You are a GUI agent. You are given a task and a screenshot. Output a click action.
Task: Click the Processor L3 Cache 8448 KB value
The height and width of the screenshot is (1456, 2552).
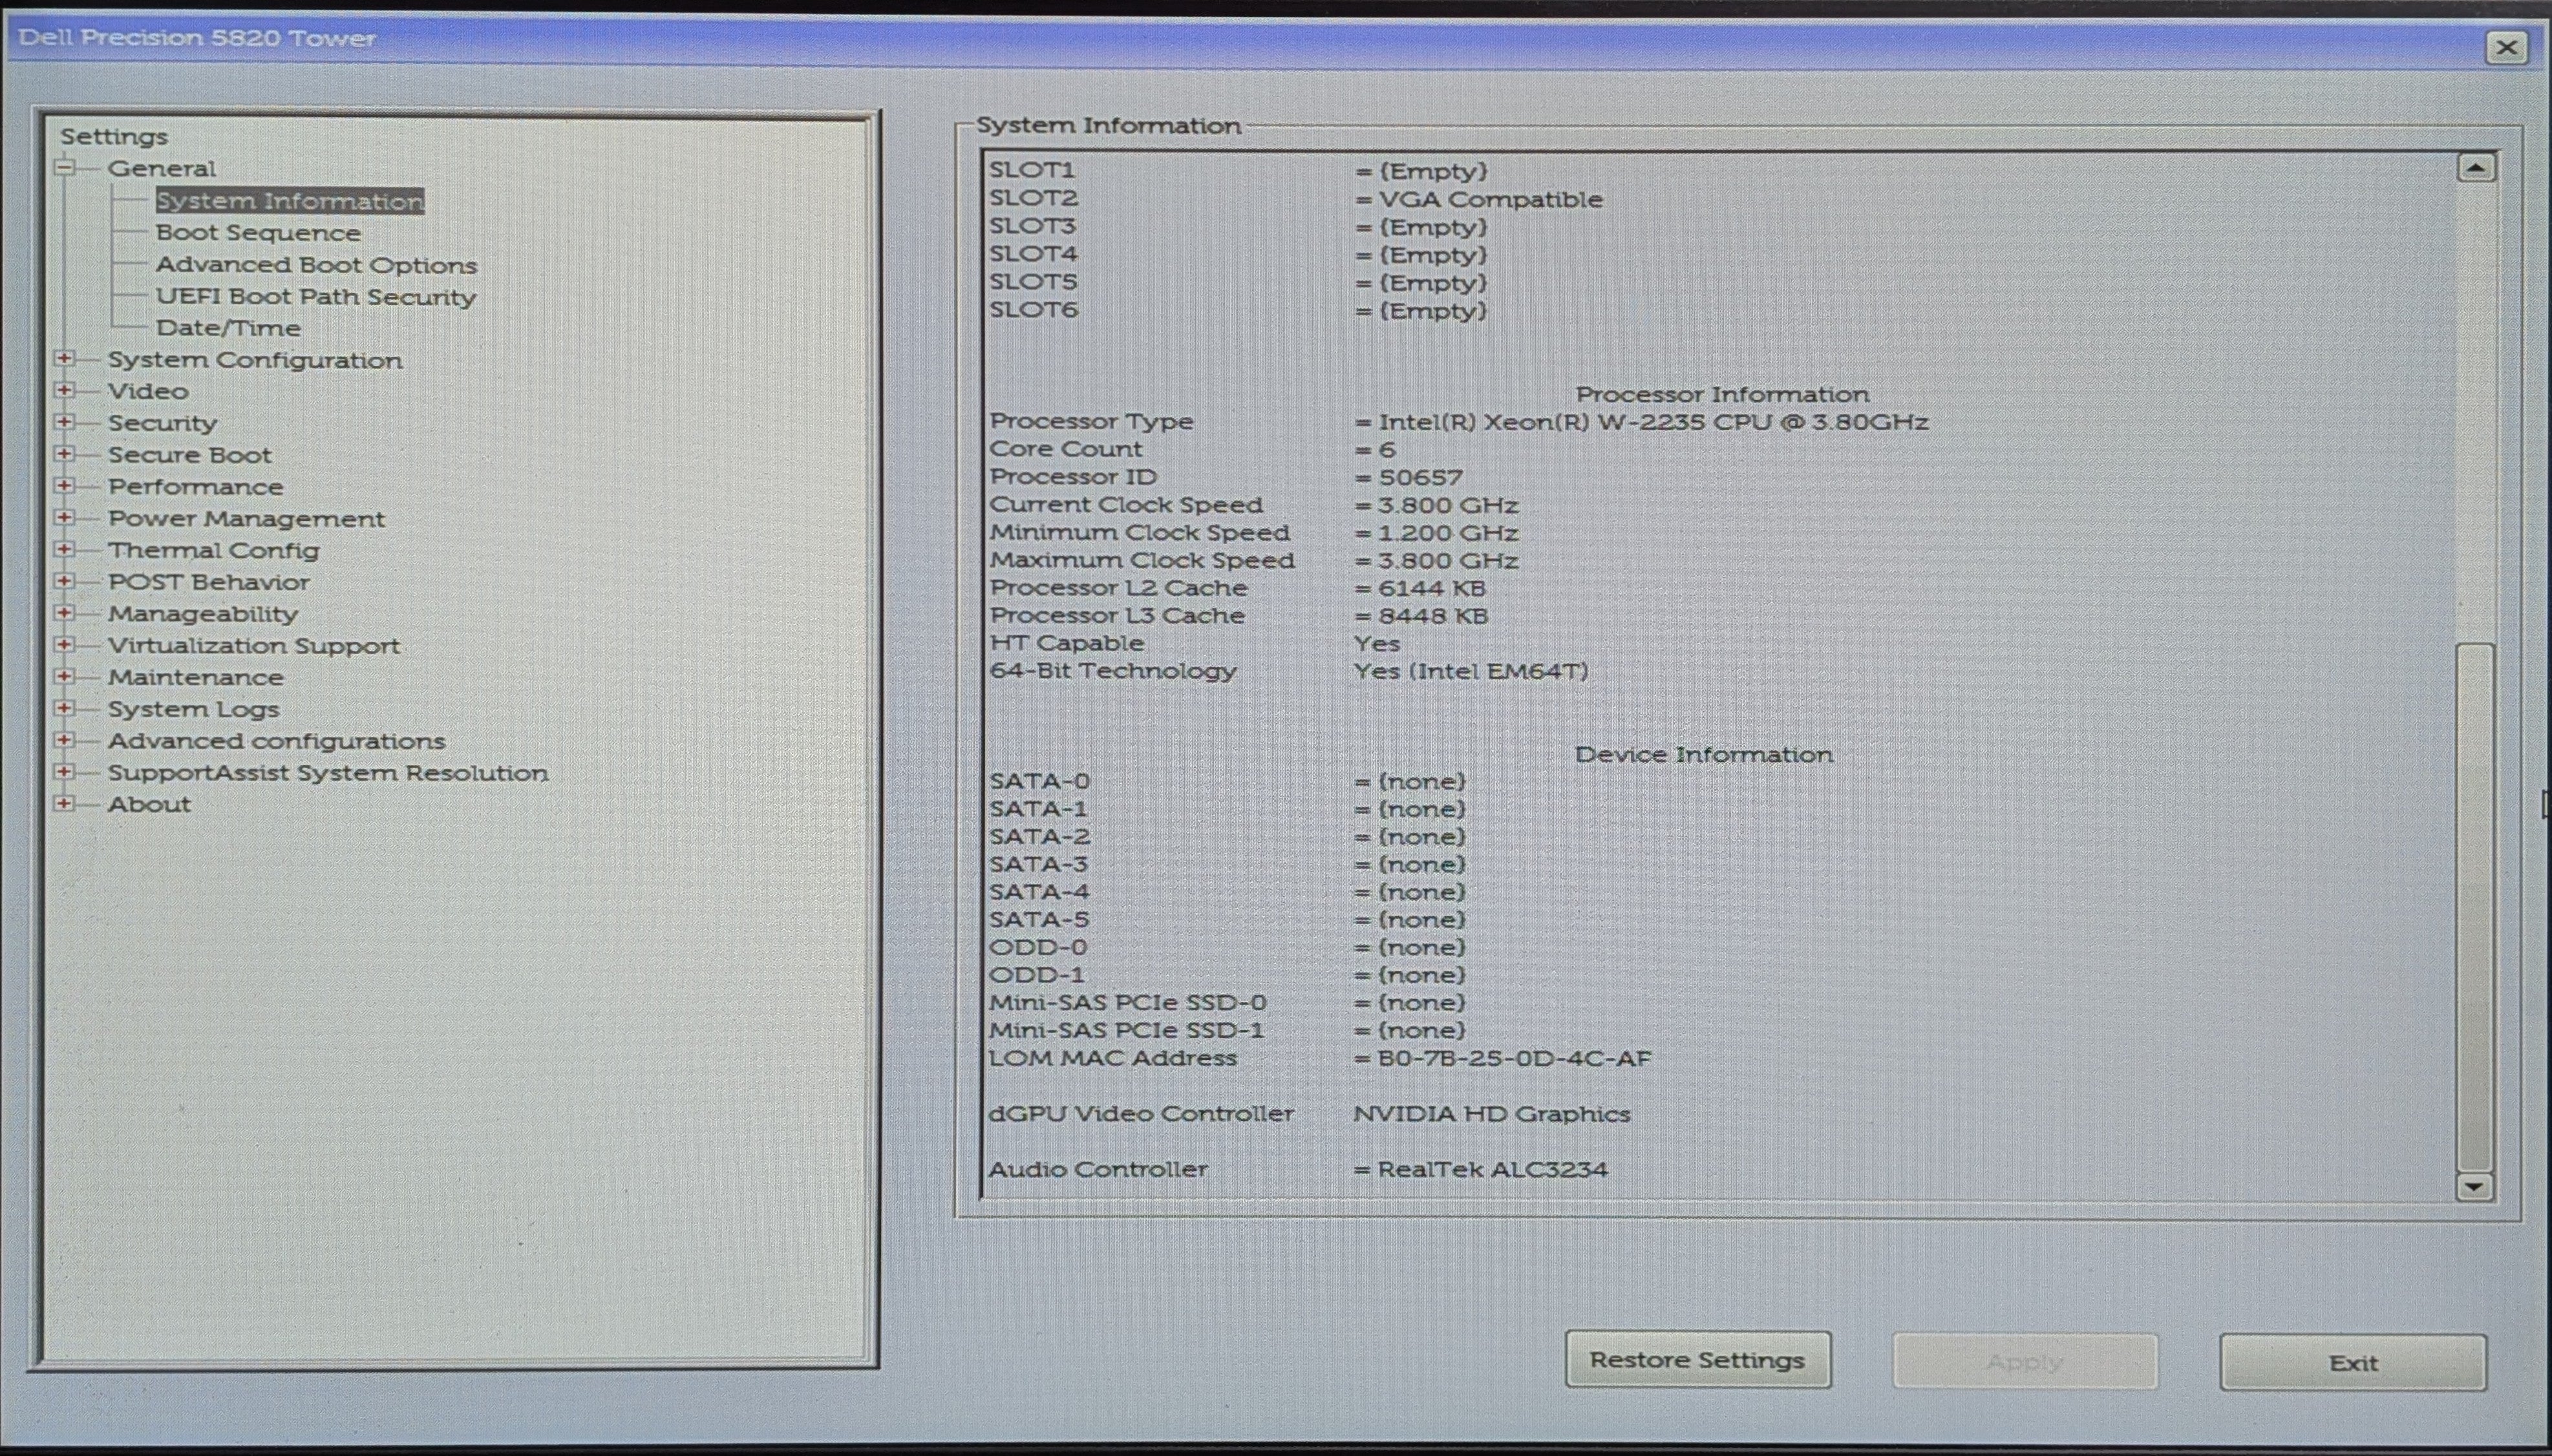[x=1433, y=616]
